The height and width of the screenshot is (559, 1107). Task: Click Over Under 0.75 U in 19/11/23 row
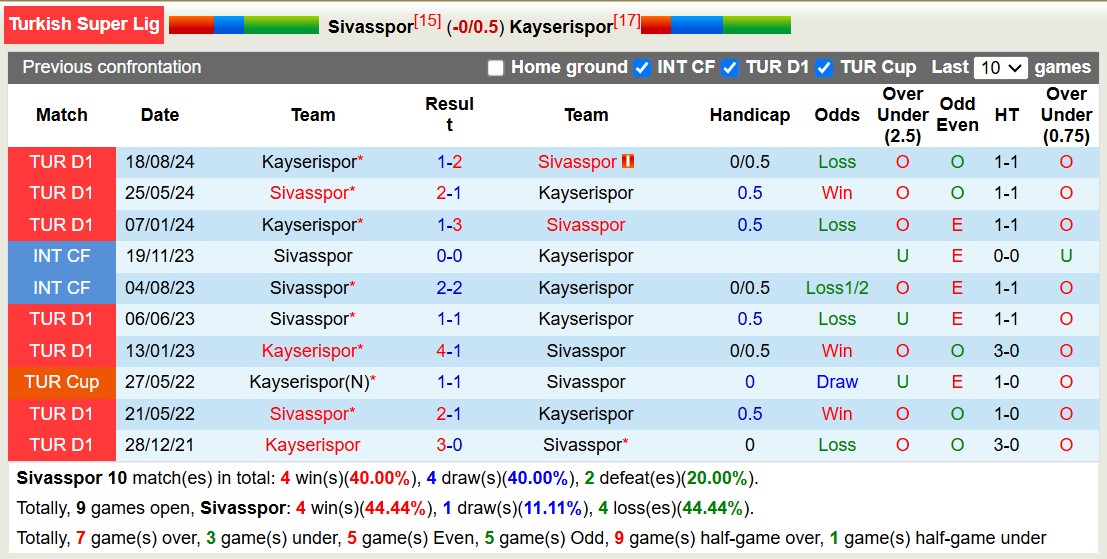(x=1066, y=256)
